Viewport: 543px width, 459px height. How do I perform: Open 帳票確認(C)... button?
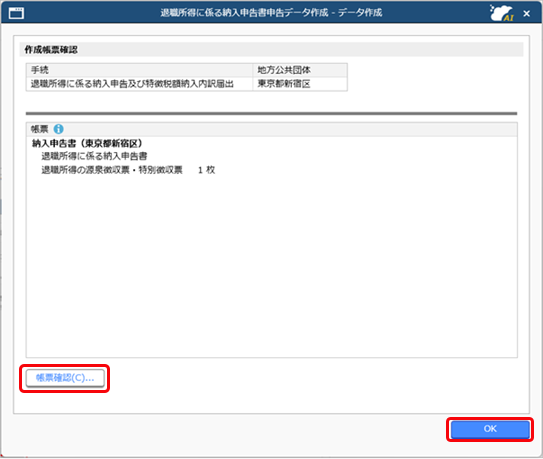(x=65, y=378)
